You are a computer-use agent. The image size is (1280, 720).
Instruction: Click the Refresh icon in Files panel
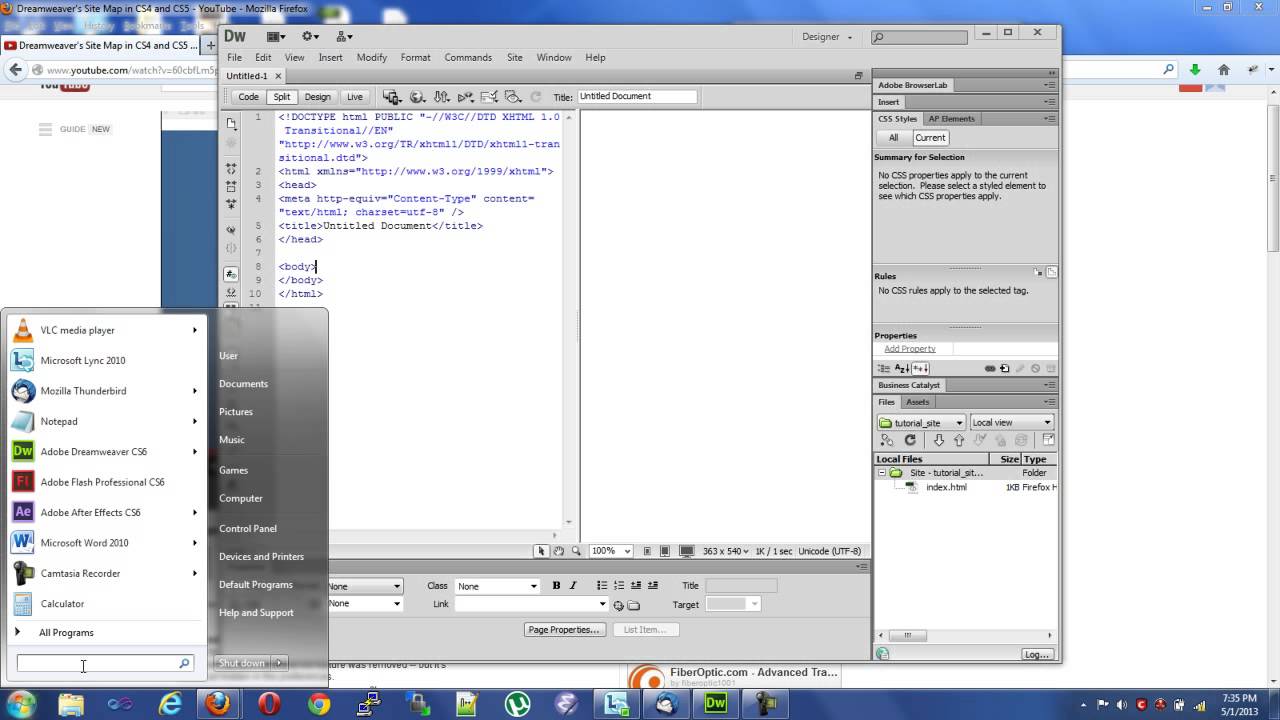coord(910,440)
